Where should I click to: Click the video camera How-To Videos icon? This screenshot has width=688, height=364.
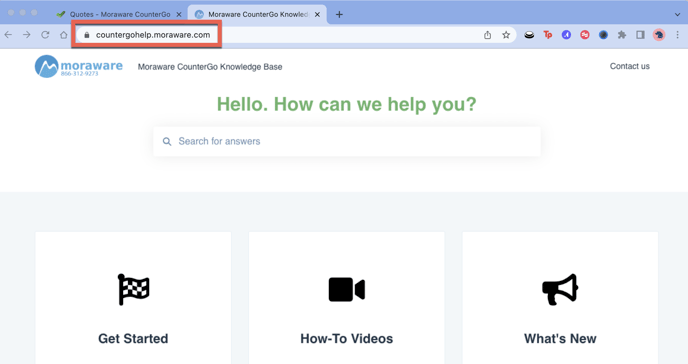pyautogui.click(x=347, y=289)
